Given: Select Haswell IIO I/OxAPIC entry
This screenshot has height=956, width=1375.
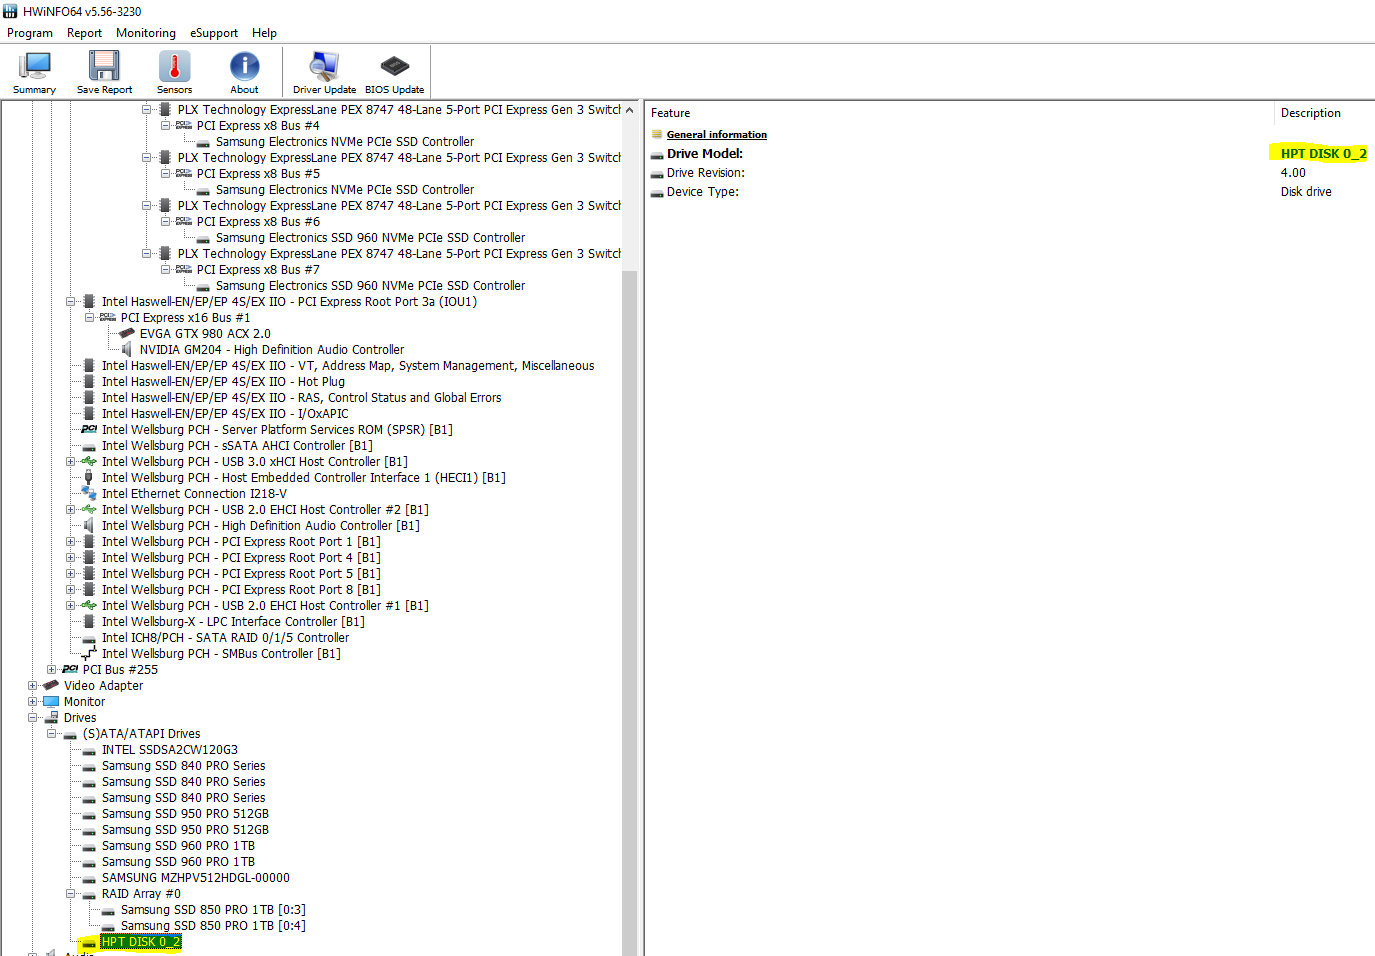Looking at the screenshot, I should click(225, 414).
